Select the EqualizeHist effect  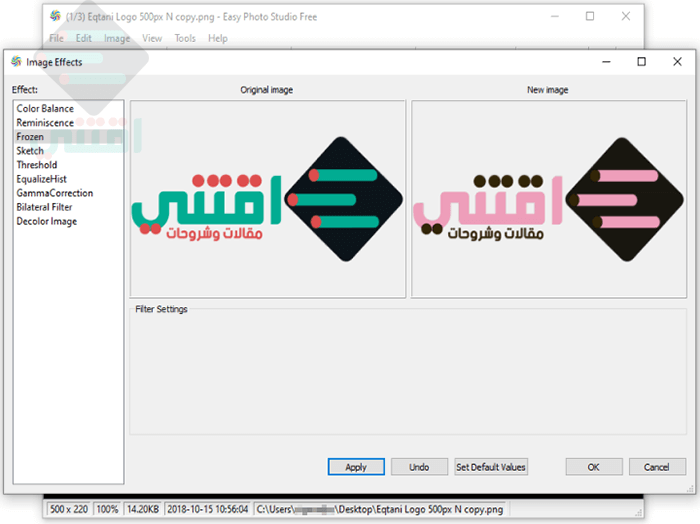pos(42,179)
